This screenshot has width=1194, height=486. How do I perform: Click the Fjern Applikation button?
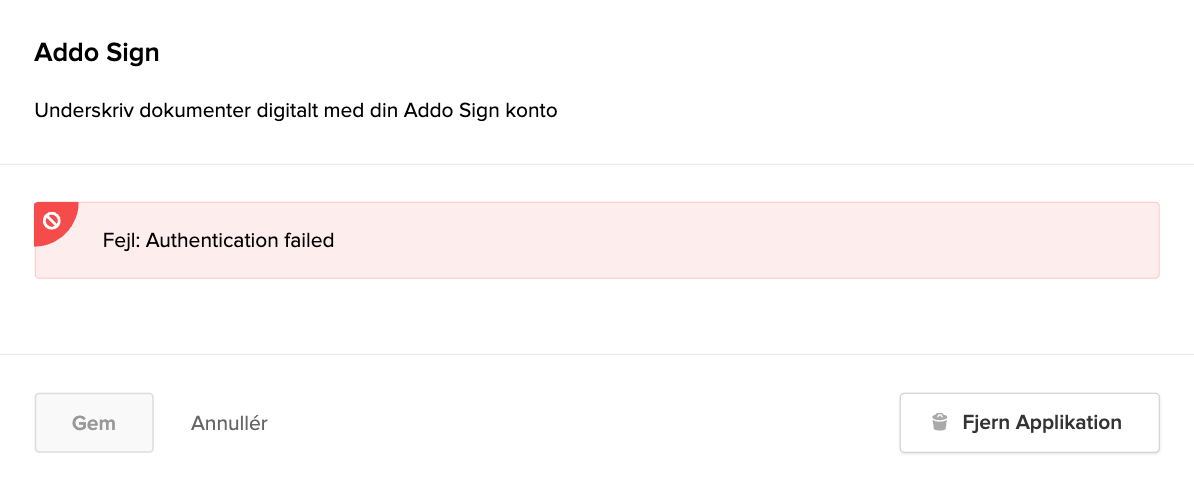(1029, 423)
